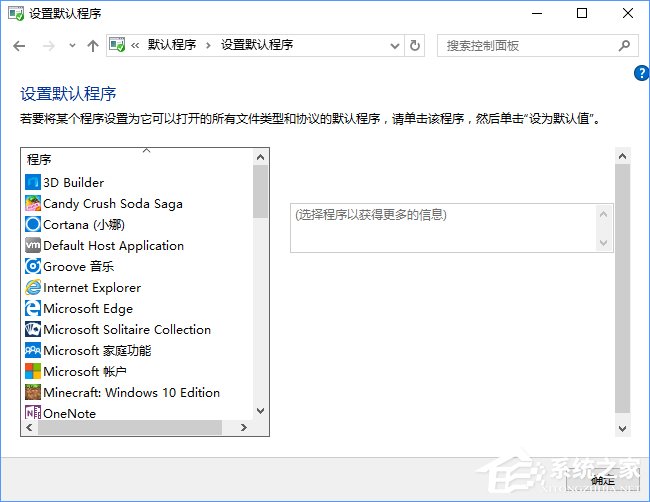This screenshot has width=650, height=502.
Task: Click the Microsoft 家庭功能 icon
Action: click(33, 350)
